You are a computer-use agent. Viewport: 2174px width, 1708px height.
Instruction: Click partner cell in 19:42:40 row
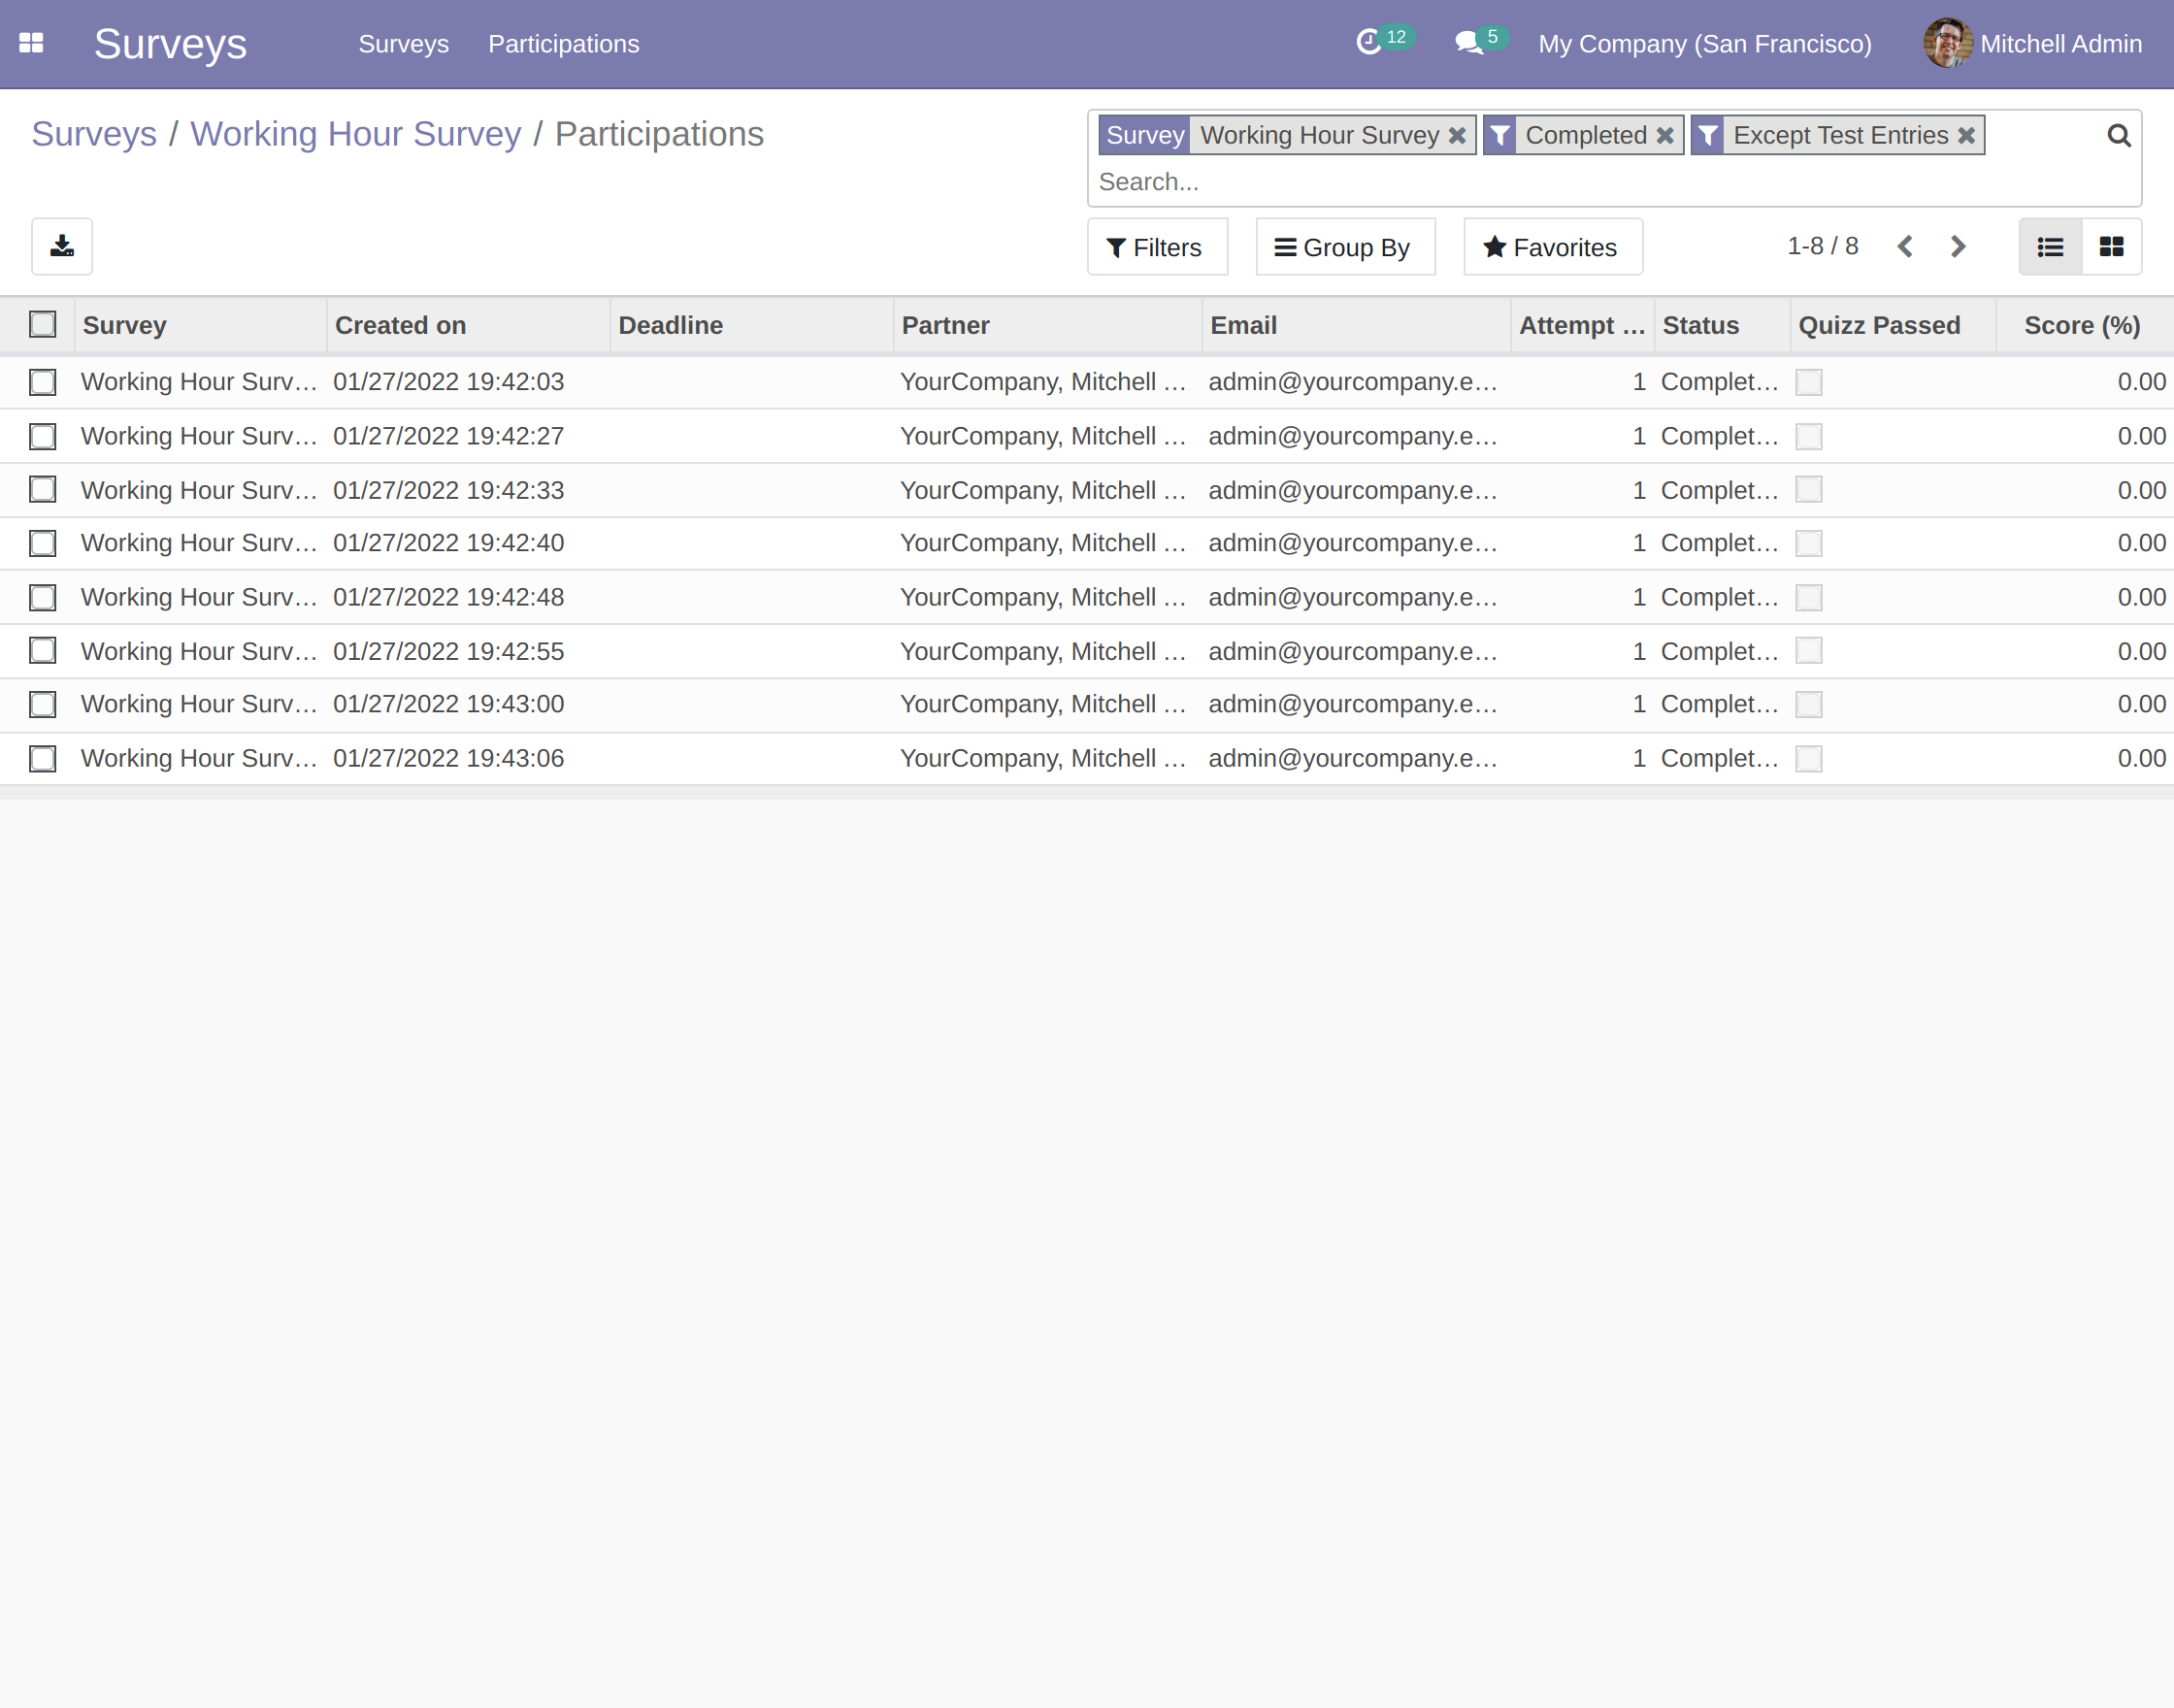click(1043, 543)
